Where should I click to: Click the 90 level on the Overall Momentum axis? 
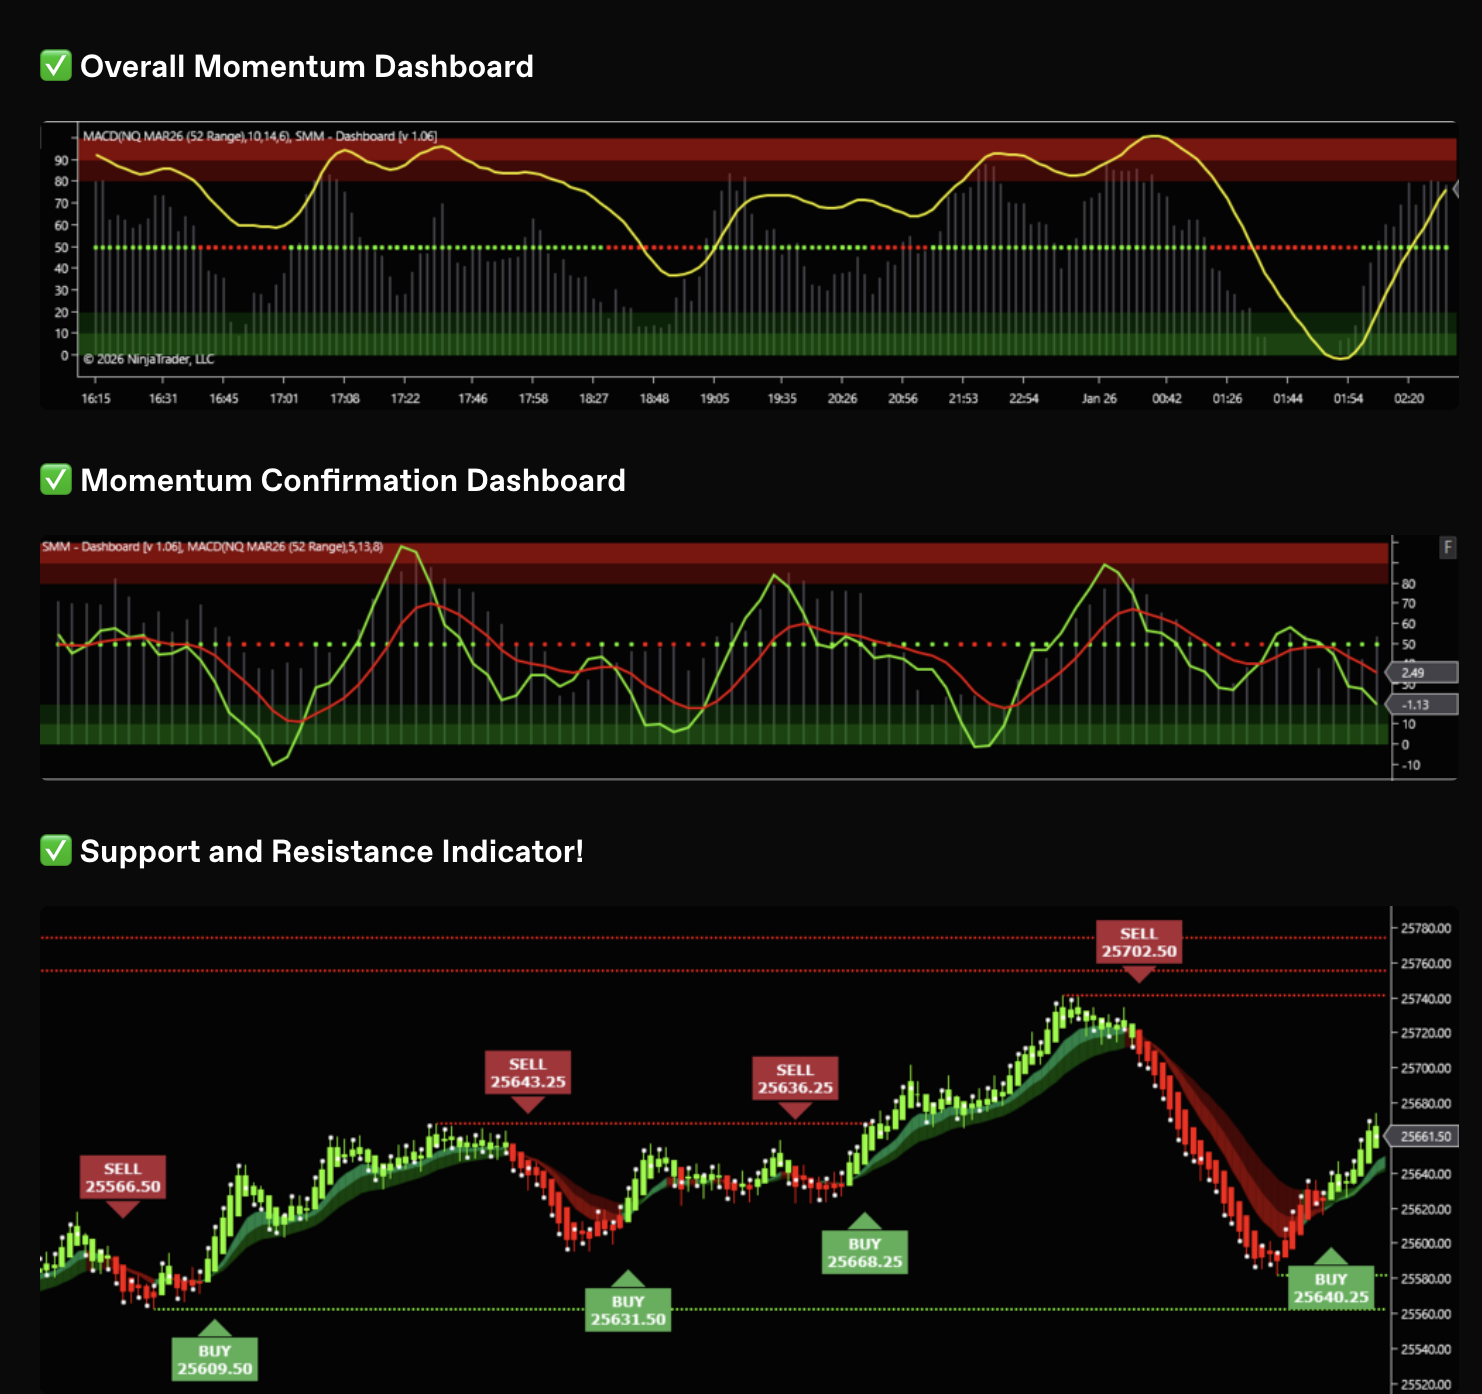pos(61,160)
